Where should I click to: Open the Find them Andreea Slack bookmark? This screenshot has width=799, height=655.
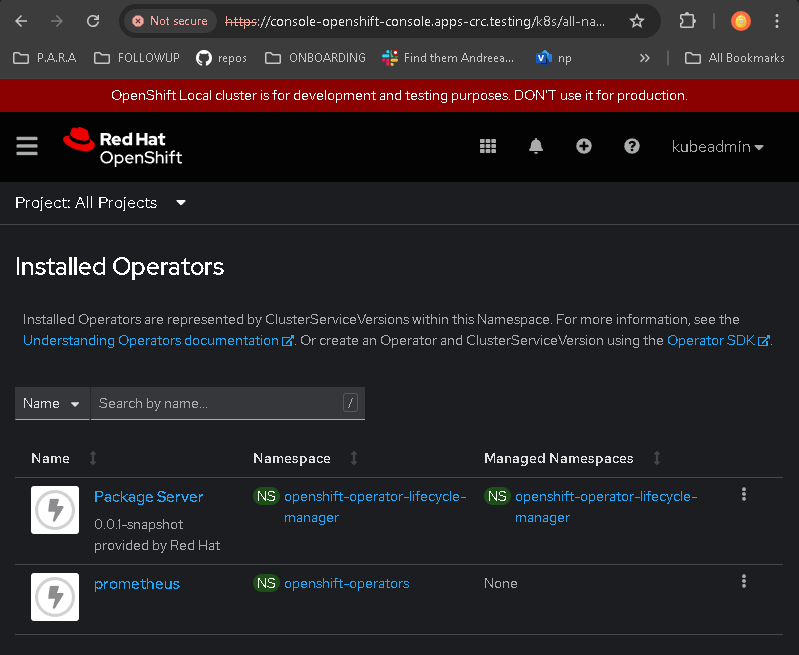click(447, 58)
